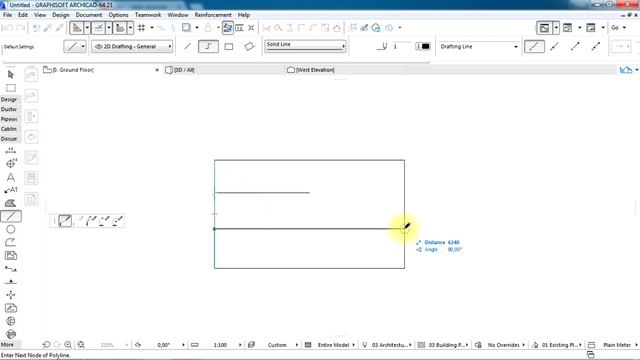
Task: Select the Label tool (A1)
Action: (11, 190)
